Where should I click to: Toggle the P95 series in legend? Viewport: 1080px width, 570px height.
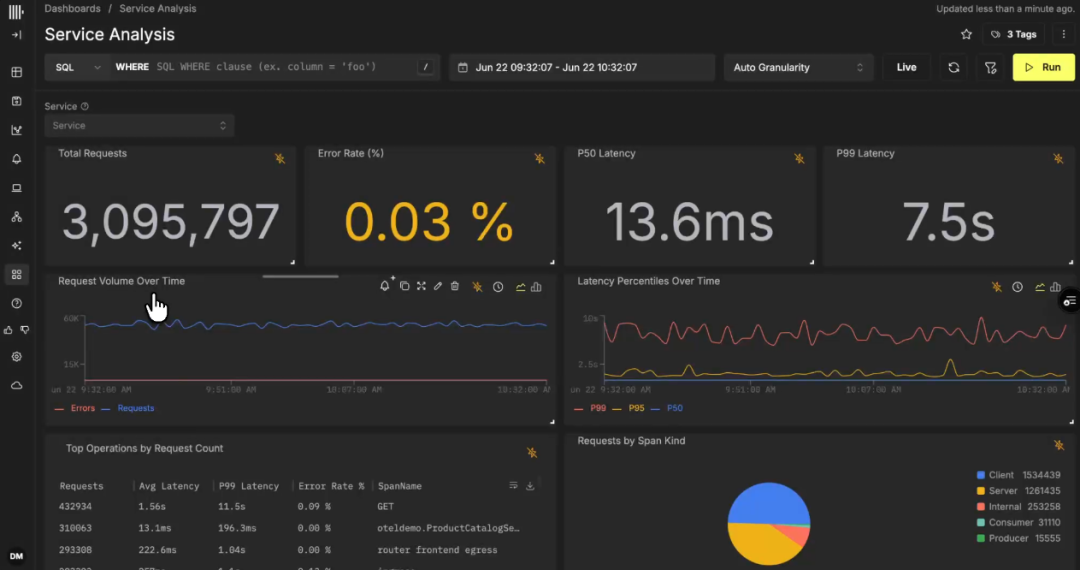(x=628, y=408)
